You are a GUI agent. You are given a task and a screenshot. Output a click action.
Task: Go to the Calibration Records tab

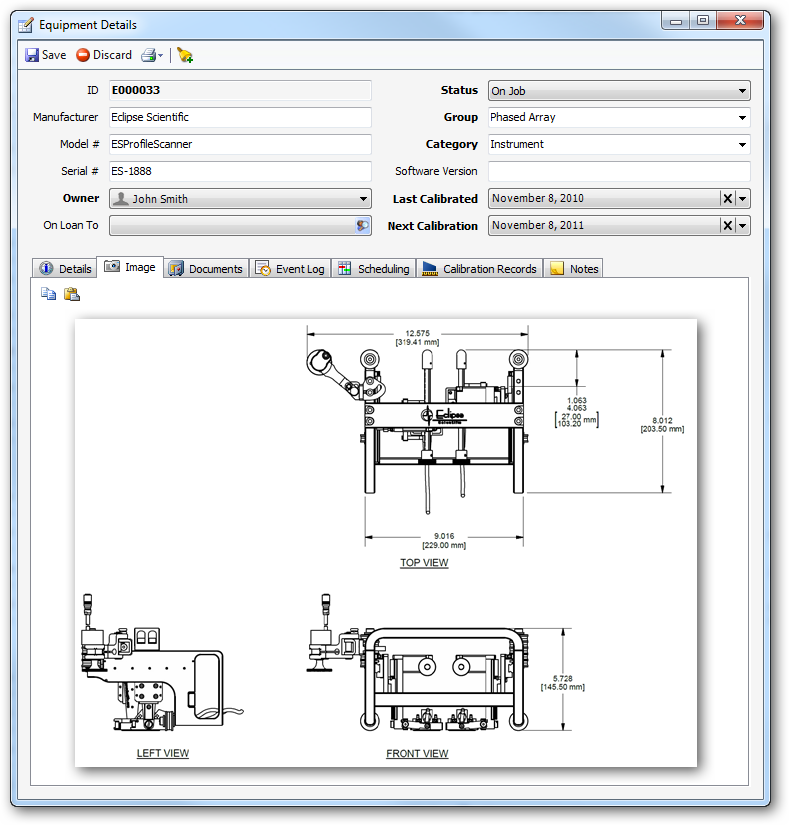480,269
